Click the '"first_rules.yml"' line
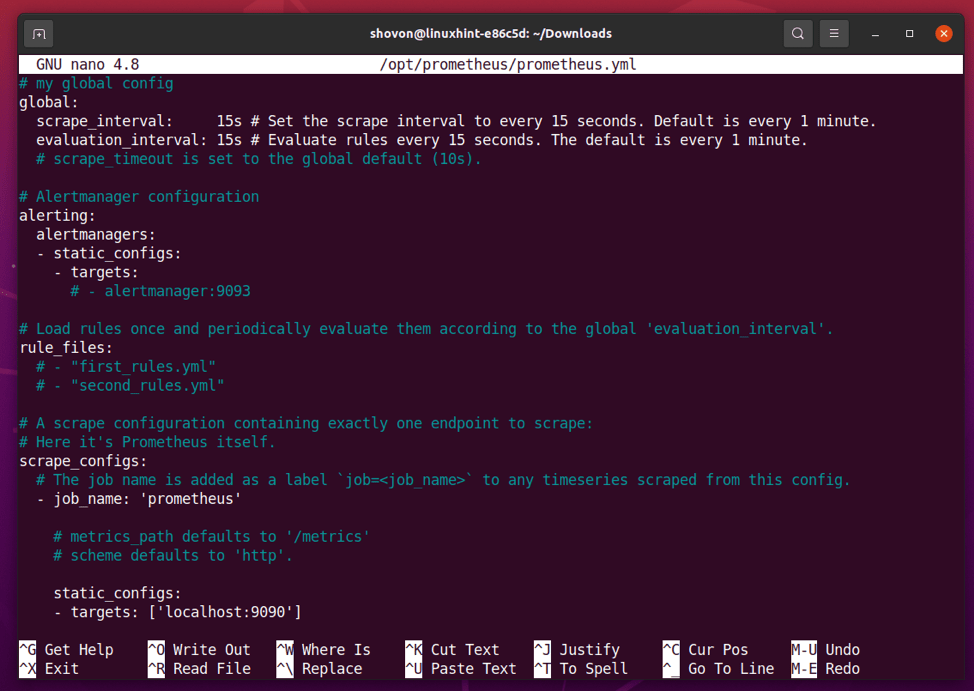 tap(126, 367)
